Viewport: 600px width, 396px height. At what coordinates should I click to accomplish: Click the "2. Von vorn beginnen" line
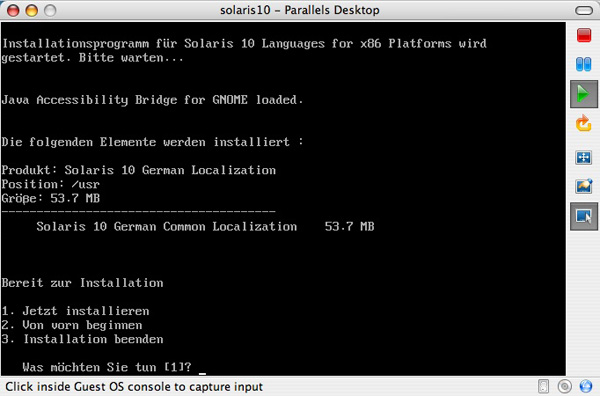pyautogui.click(x=72, y=325)
